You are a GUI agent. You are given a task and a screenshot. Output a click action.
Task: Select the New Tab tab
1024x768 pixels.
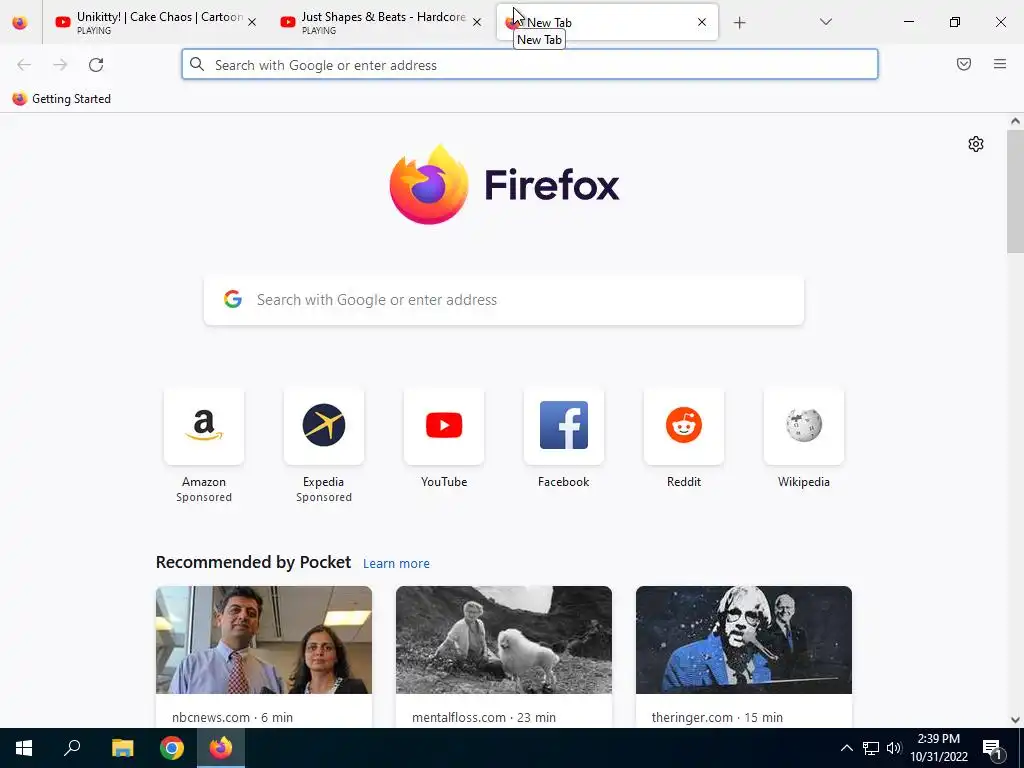607,22
